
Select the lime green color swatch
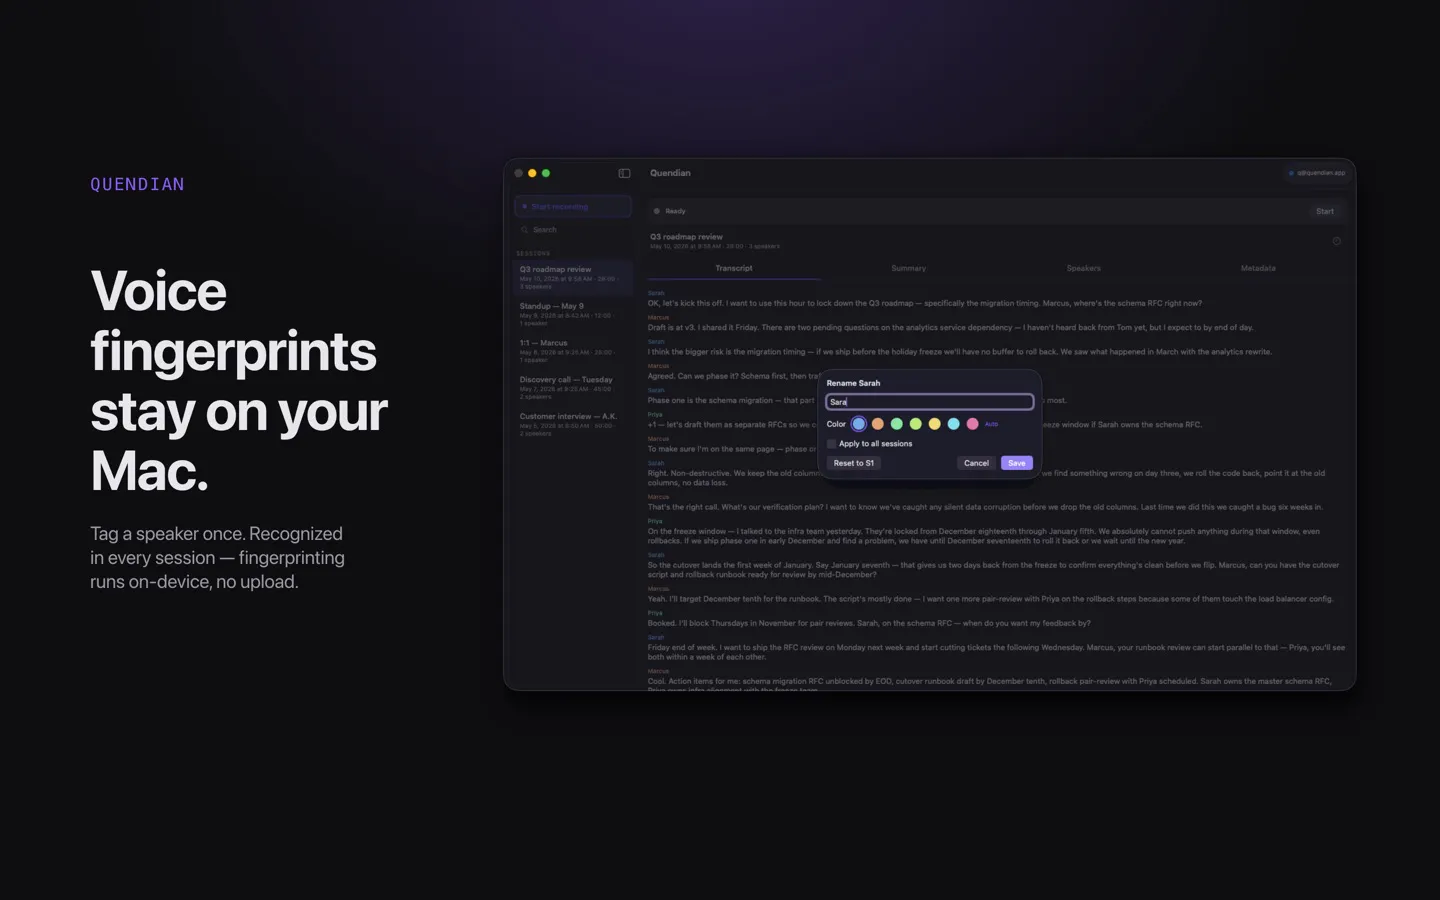915,424
